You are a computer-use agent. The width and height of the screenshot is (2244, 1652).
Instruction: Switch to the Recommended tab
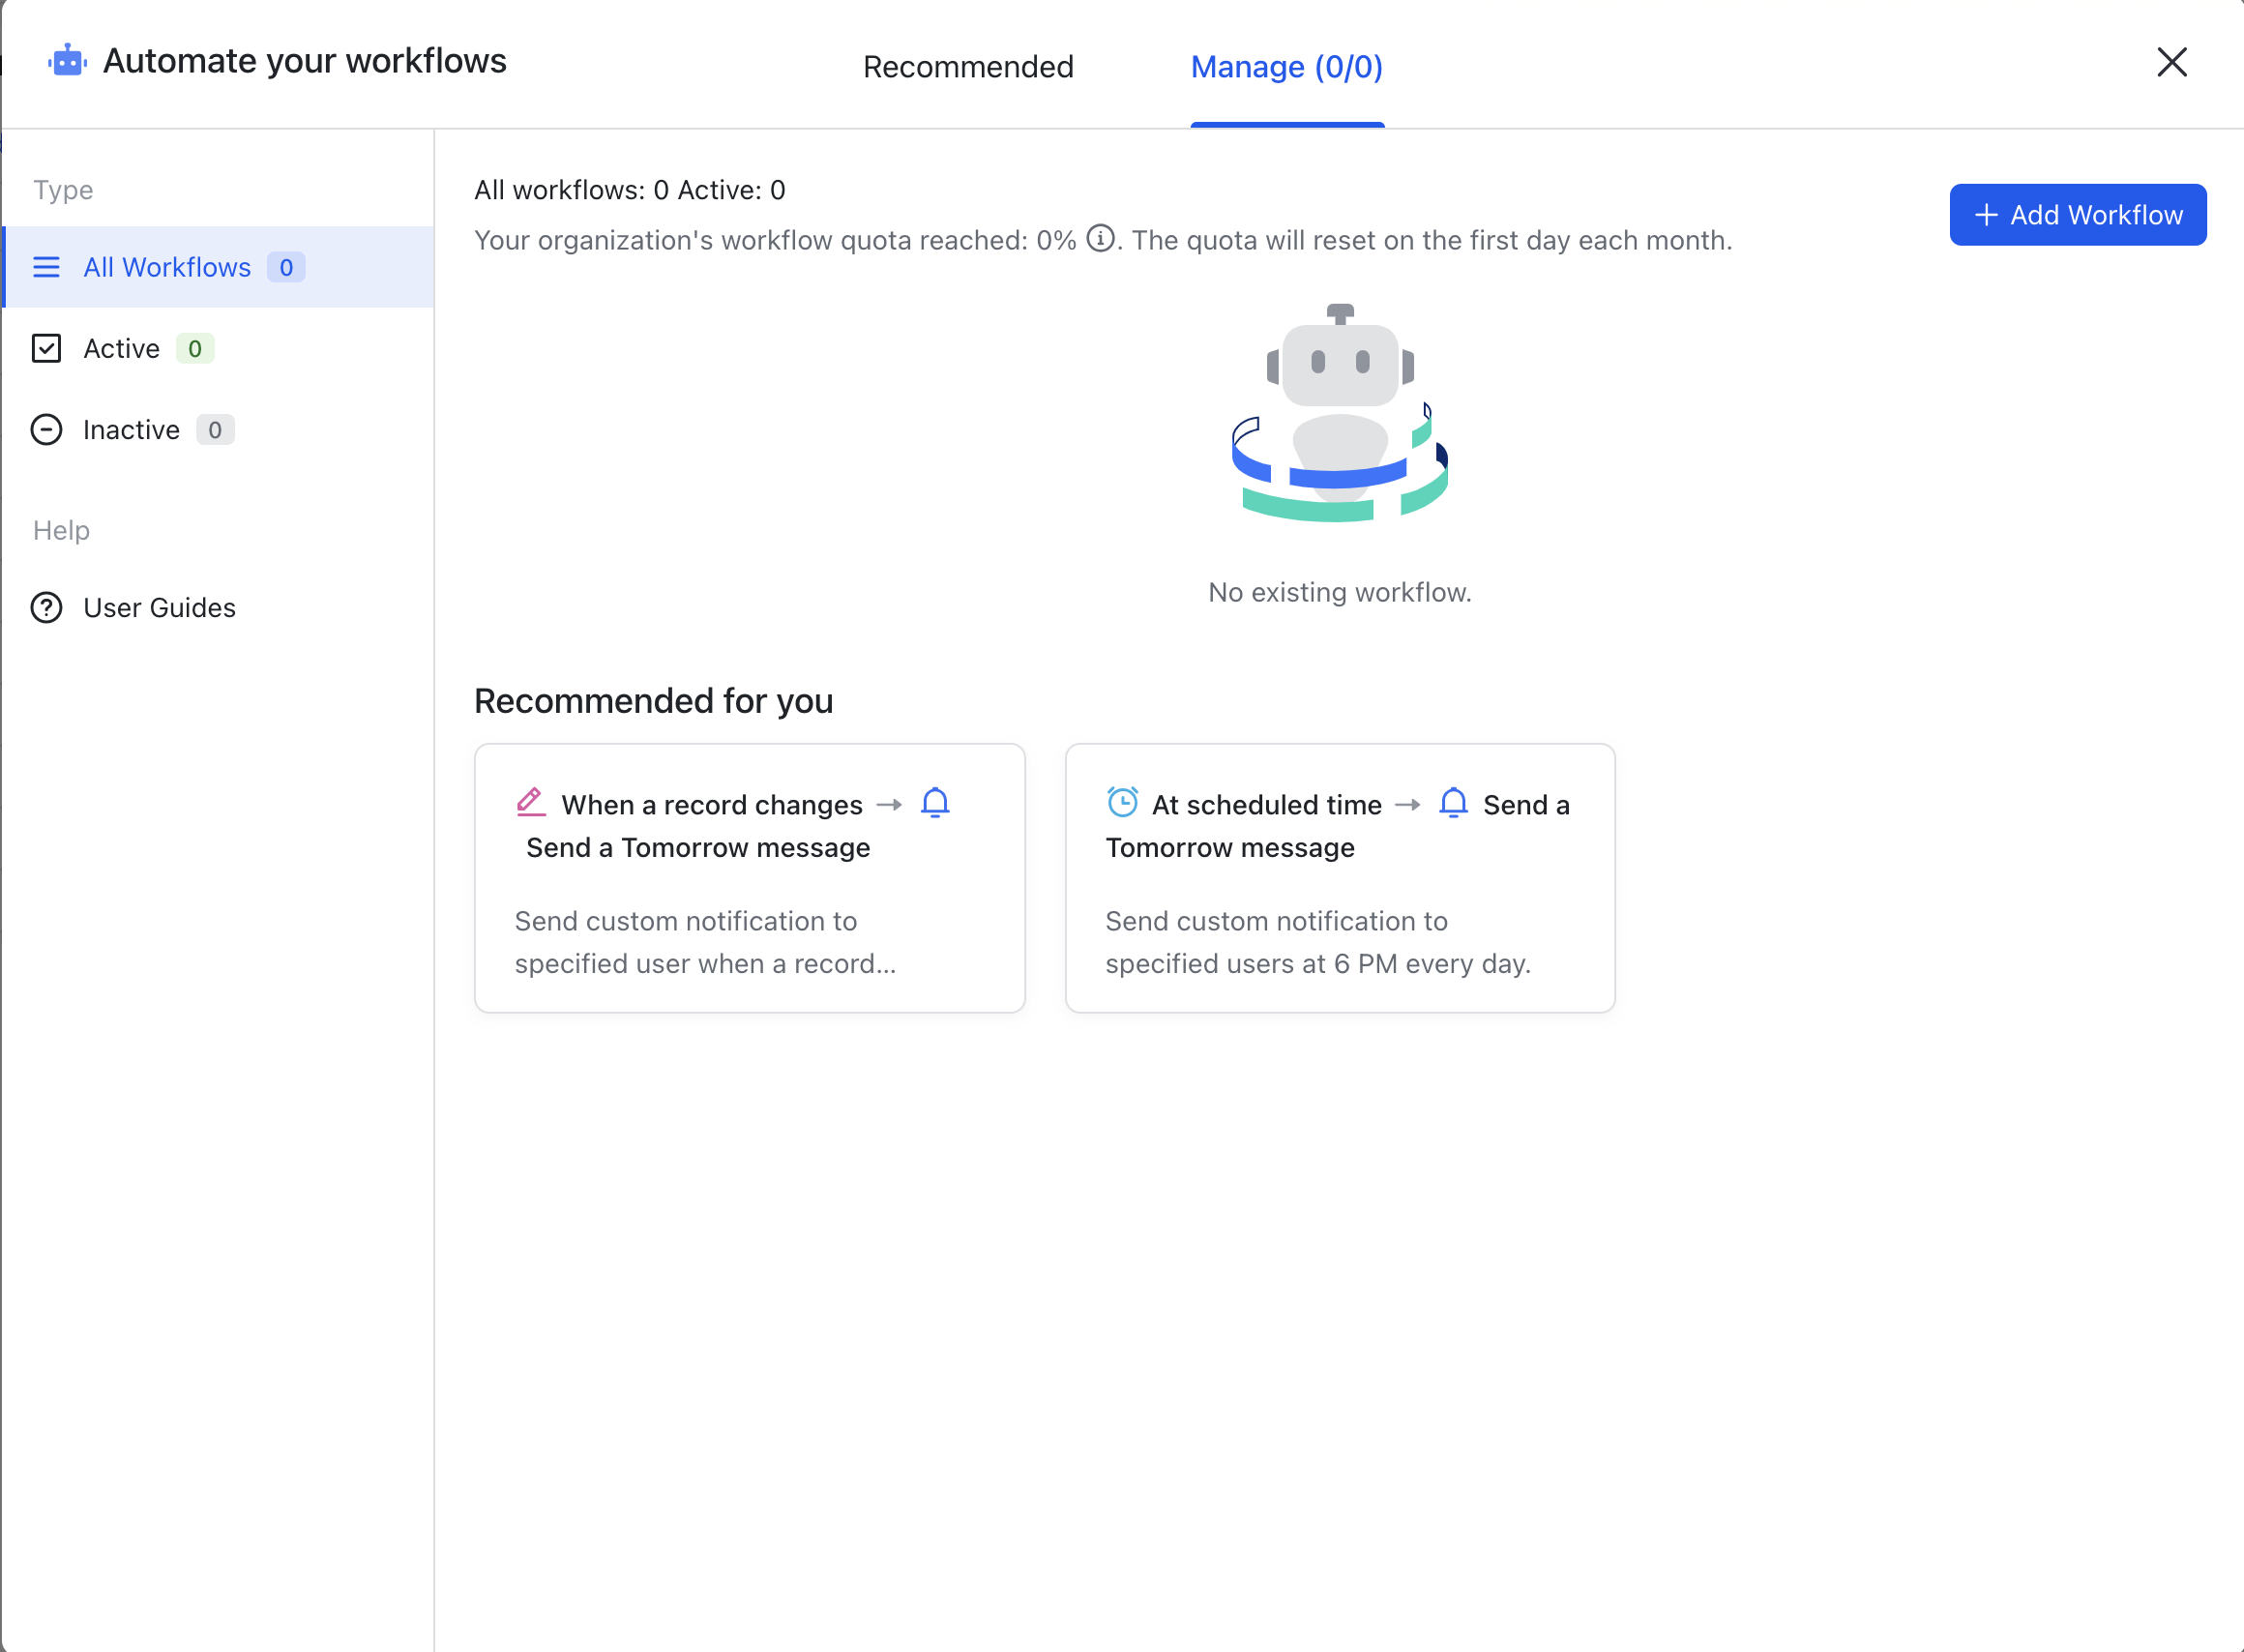967,67
